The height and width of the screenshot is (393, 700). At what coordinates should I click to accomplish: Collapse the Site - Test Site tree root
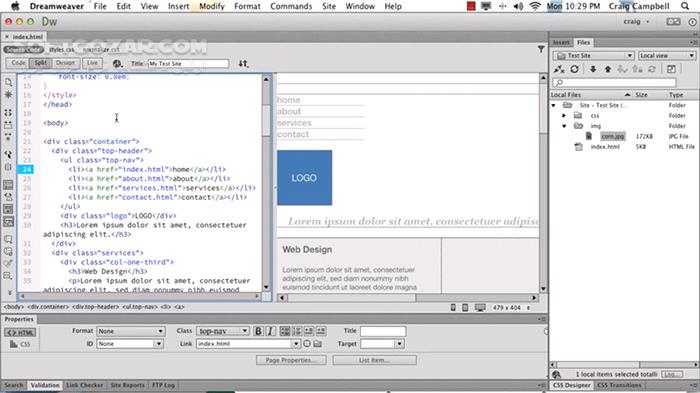coord(554,105)
